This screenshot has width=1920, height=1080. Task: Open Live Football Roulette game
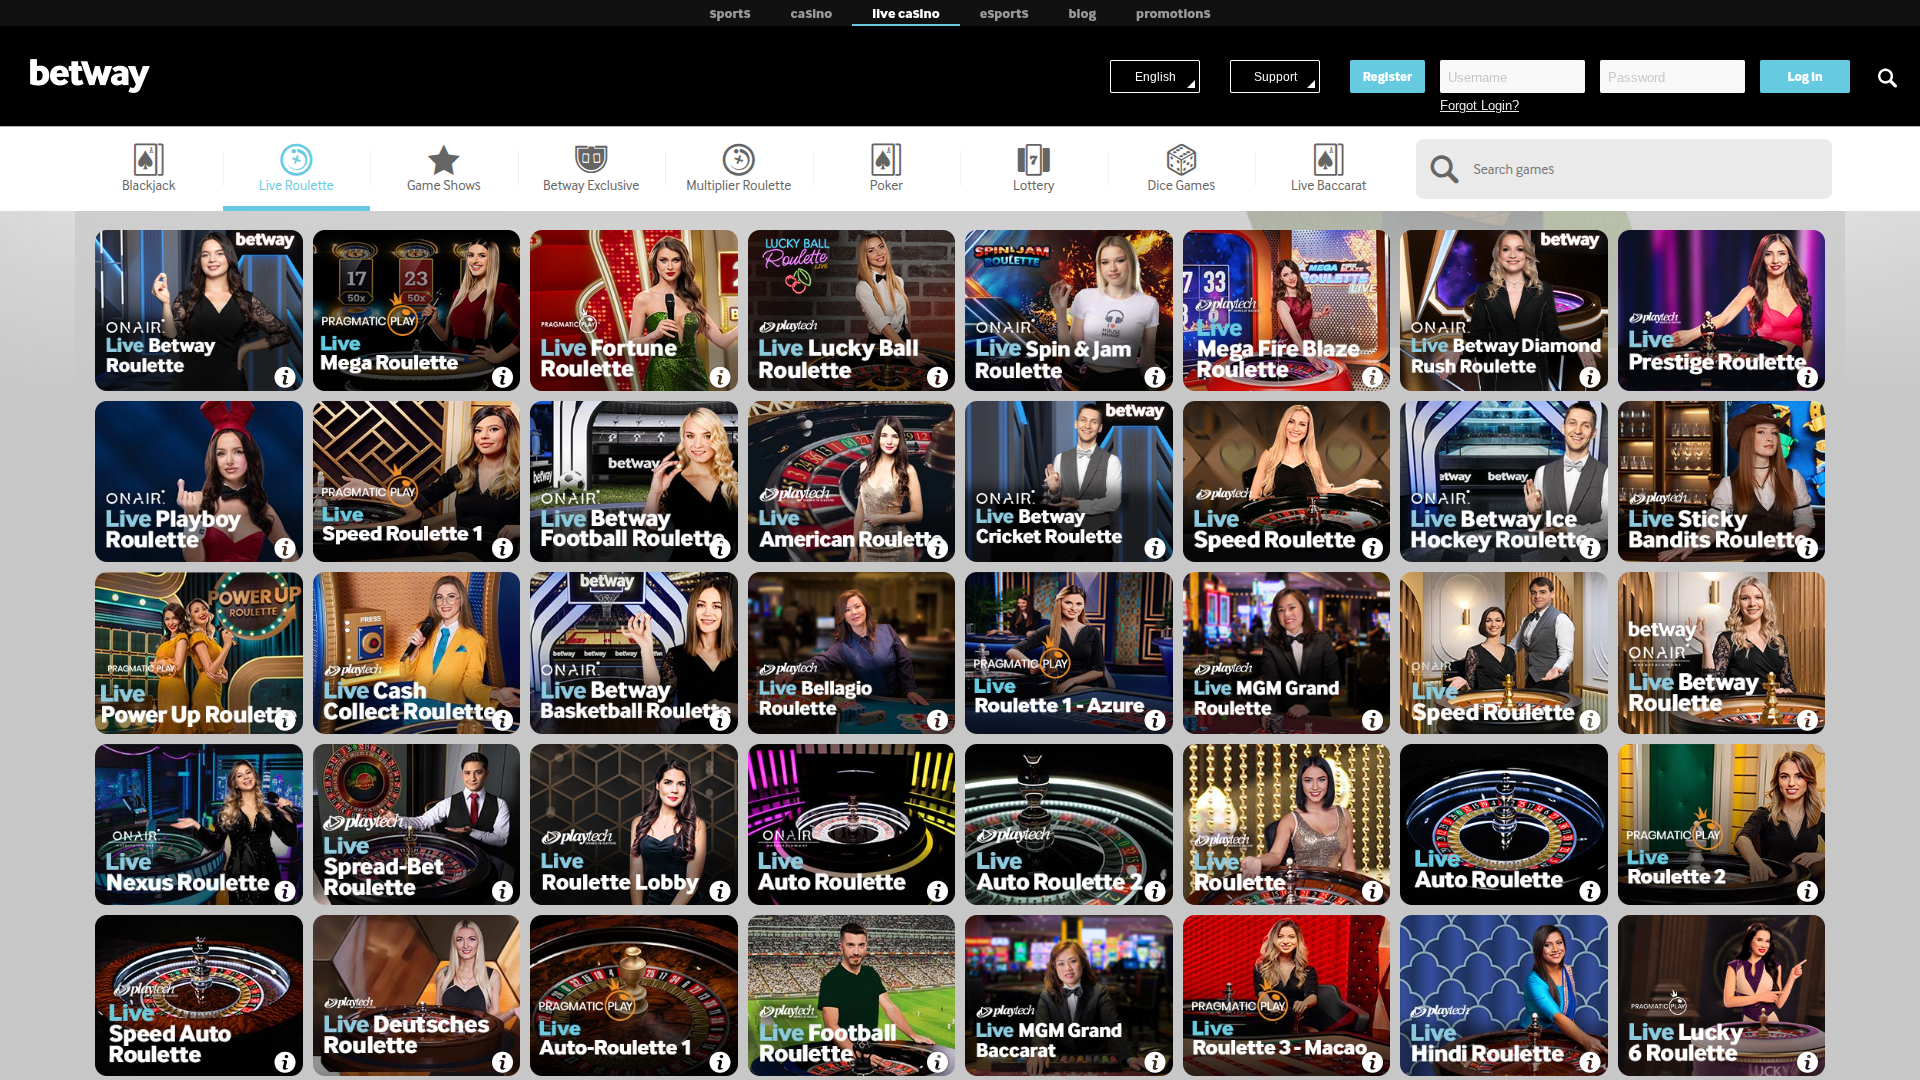(x=851, y=995)
